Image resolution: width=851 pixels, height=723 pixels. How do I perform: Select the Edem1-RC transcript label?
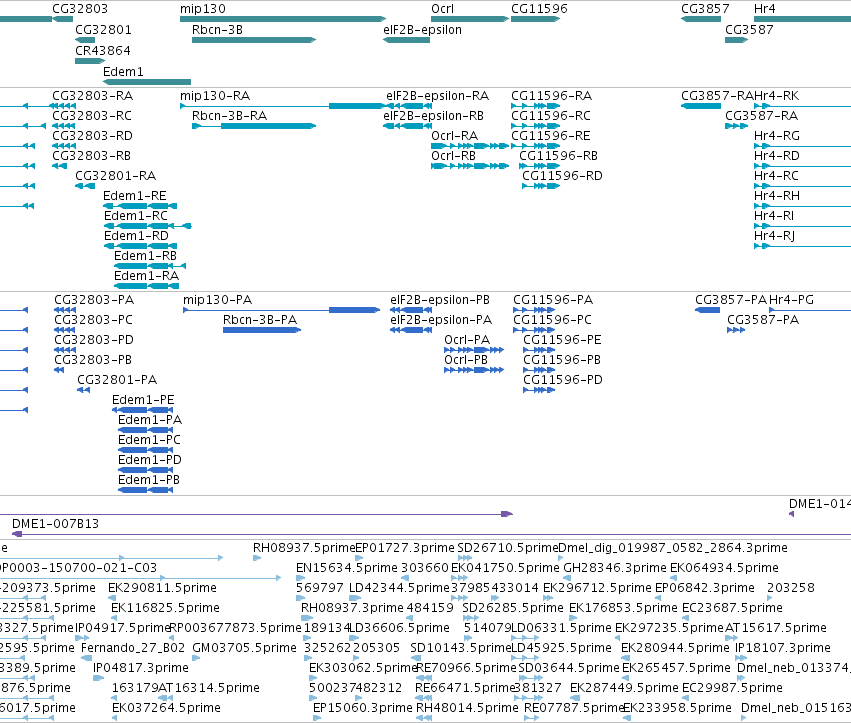click(x=136, y=216)
